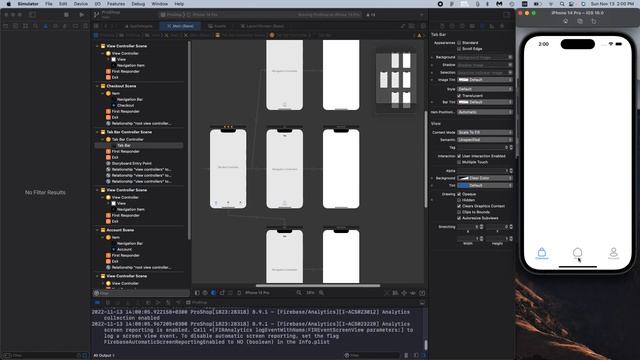
Task: Click the console filter field
Action: pos(371,356)
